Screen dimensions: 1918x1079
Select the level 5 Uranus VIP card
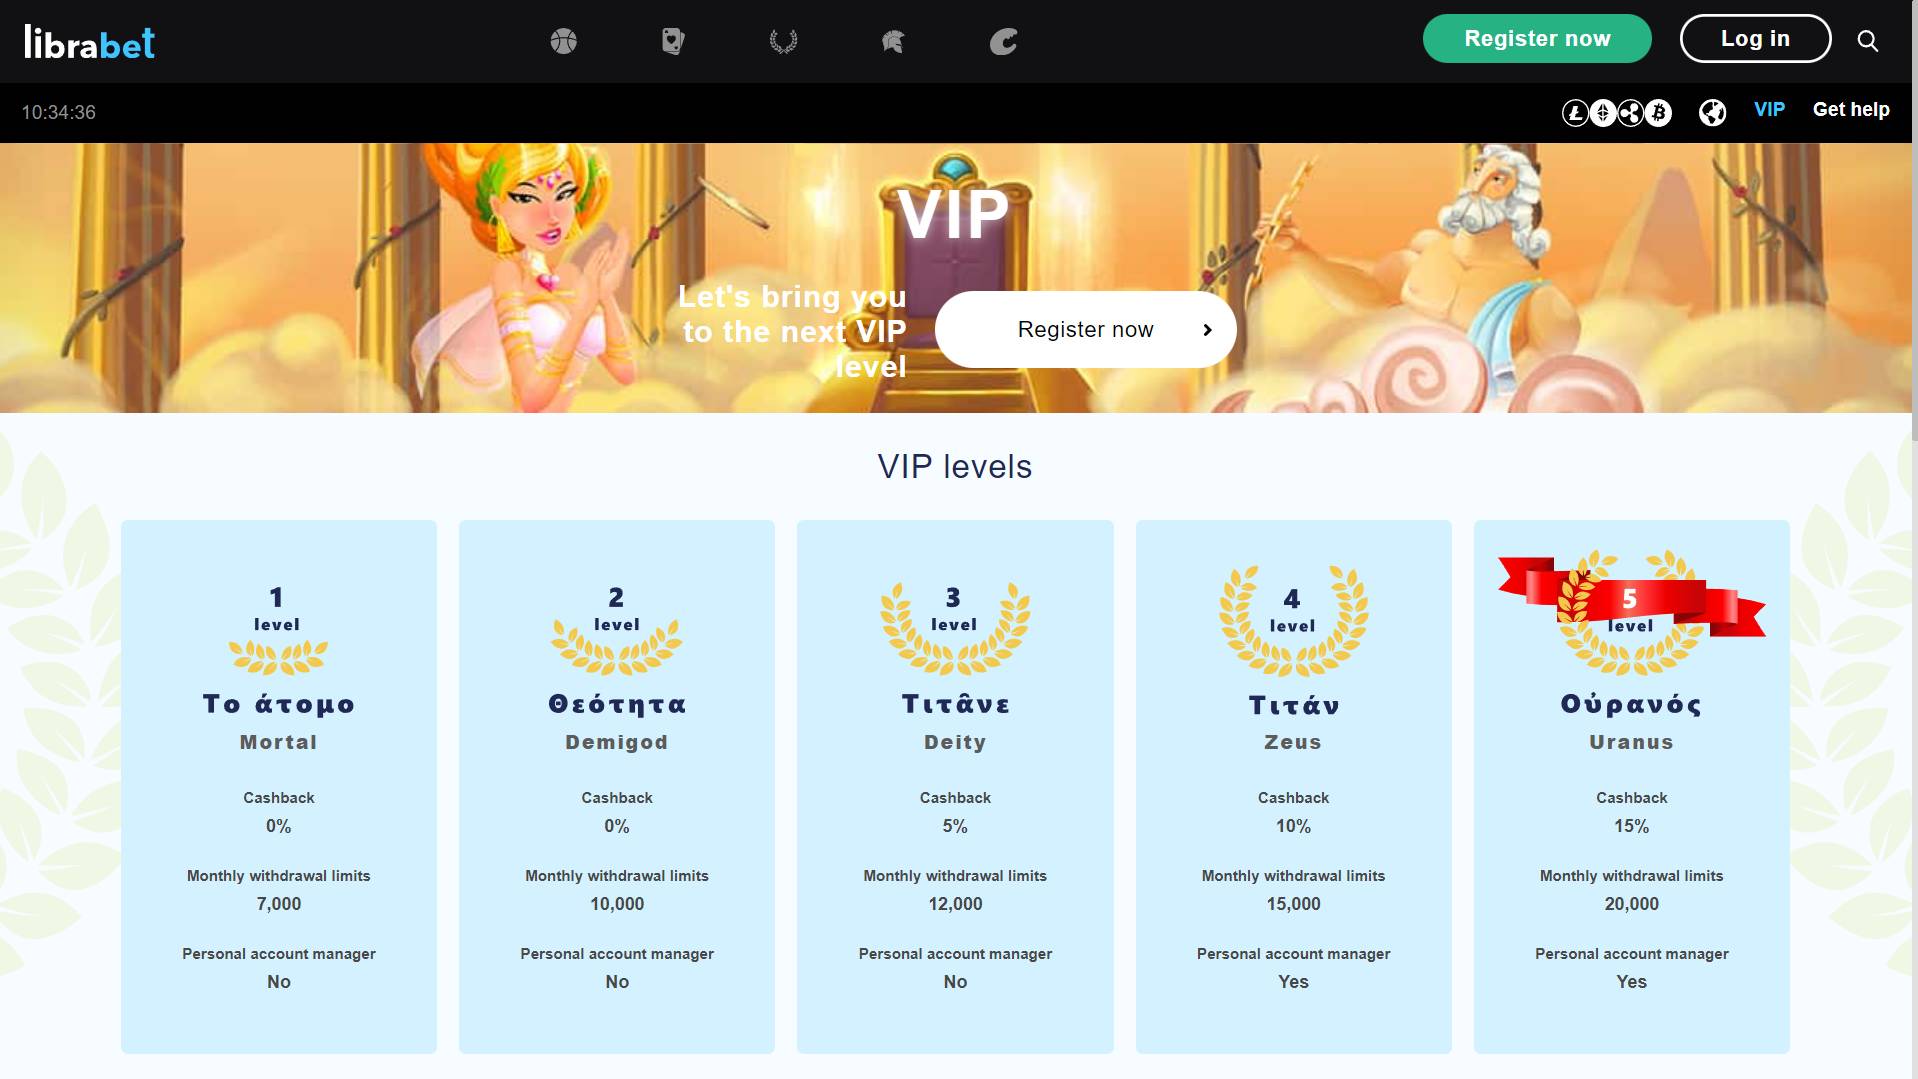[x=1631, y=786]
